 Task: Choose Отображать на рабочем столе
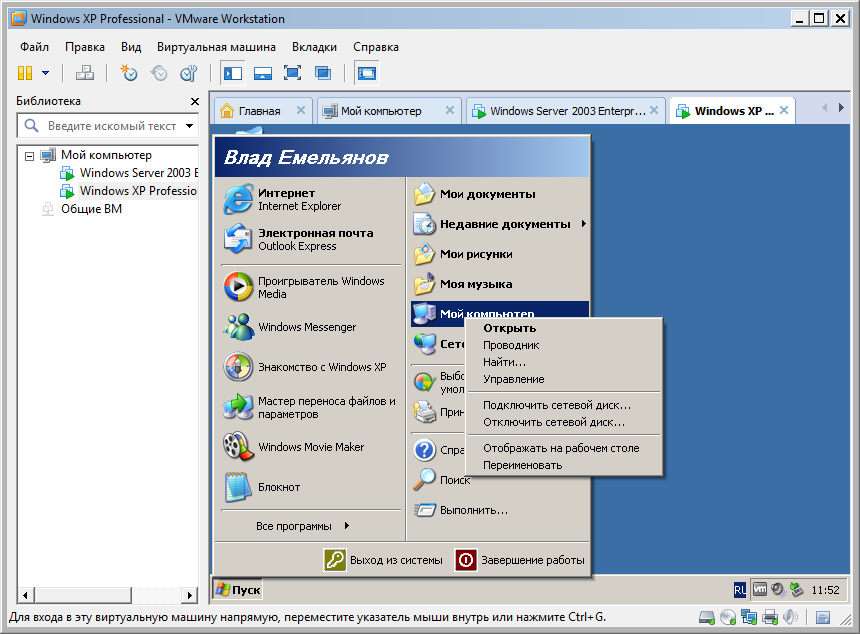click(563, 448)
